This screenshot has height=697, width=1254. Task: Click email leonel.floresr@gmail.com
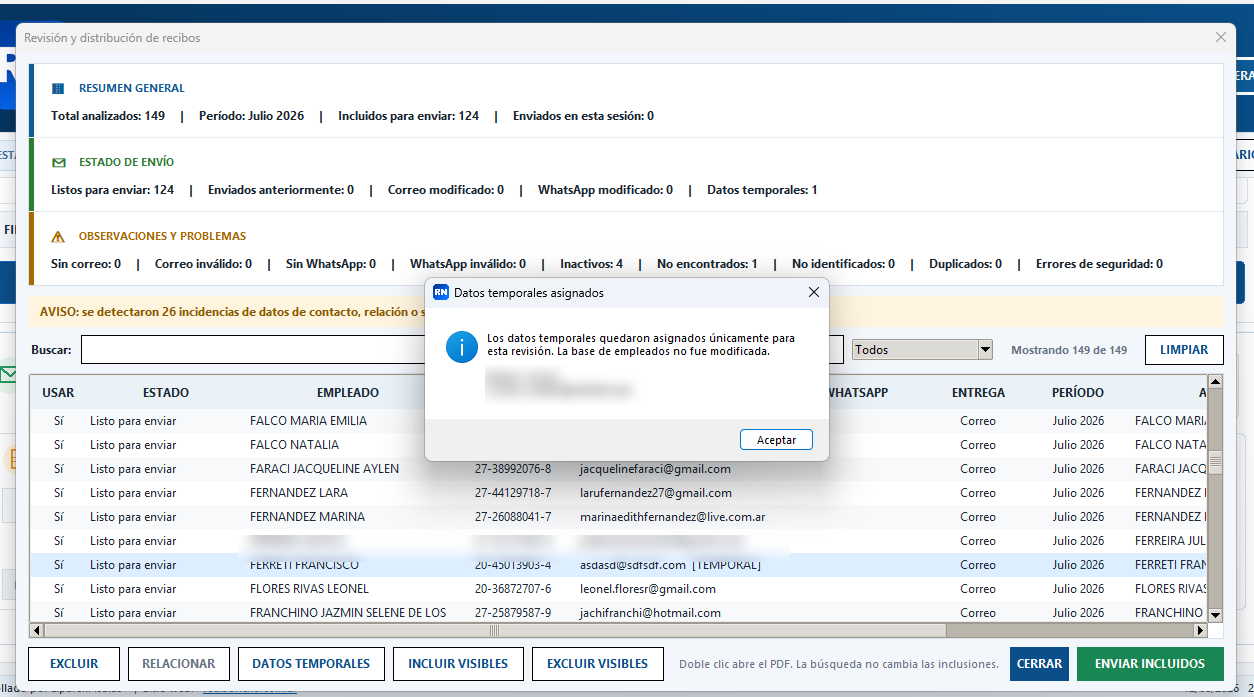point(648,589)
